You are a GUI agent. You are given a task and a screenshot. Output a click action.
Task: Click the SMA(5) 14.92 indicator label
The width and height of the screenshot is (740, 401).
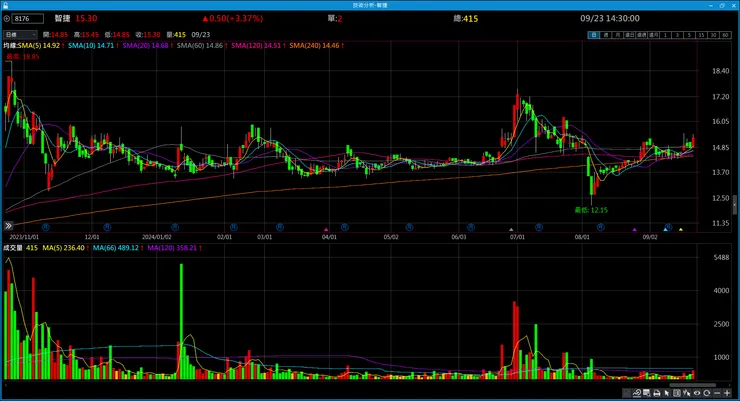[x=41, y=46]
